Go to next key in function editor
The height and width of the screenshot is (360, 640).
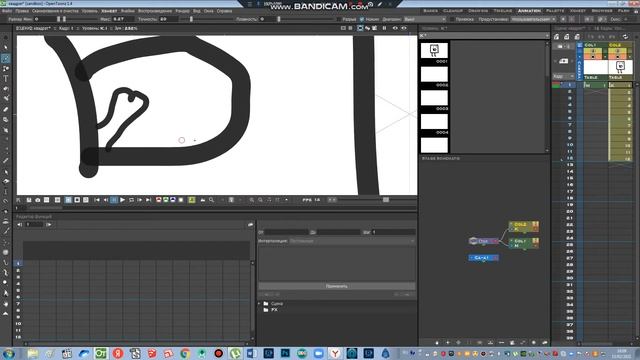point(49,224)
